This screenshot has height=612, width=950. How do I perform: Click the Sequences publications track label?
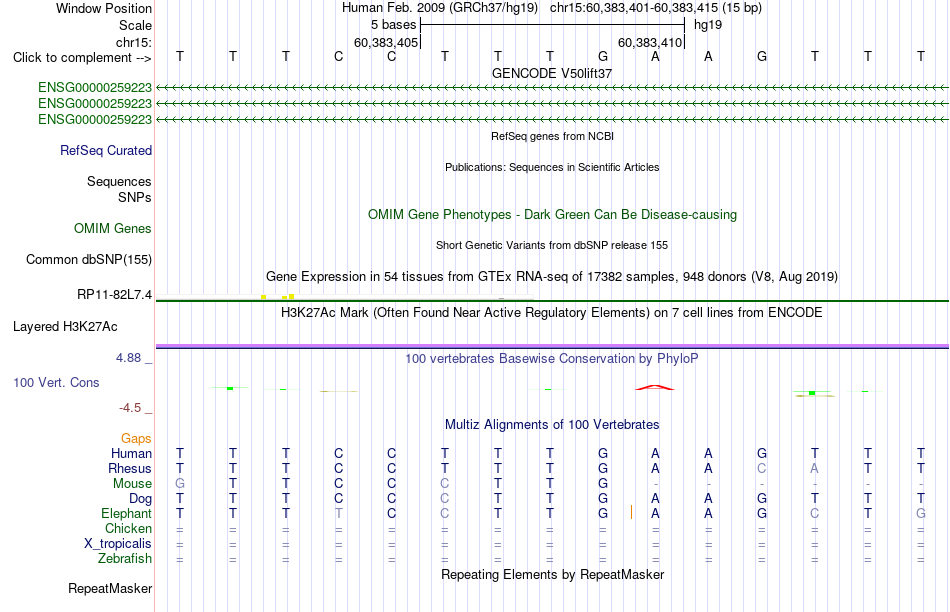[x=119, y=181]
